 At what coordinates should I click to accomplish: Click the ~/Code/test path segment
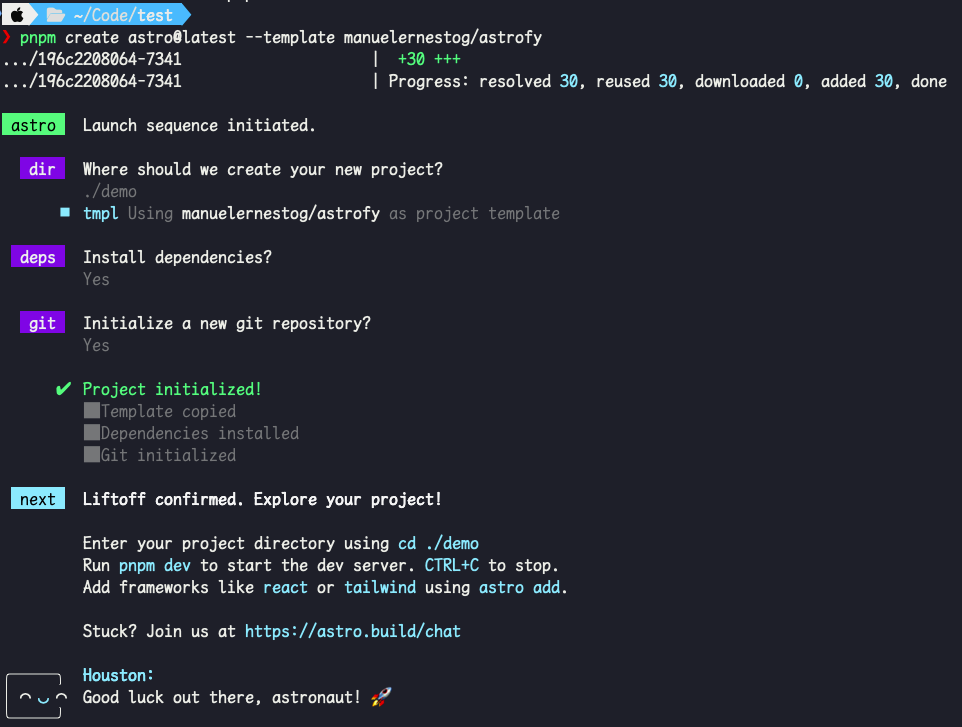point(122,15)
